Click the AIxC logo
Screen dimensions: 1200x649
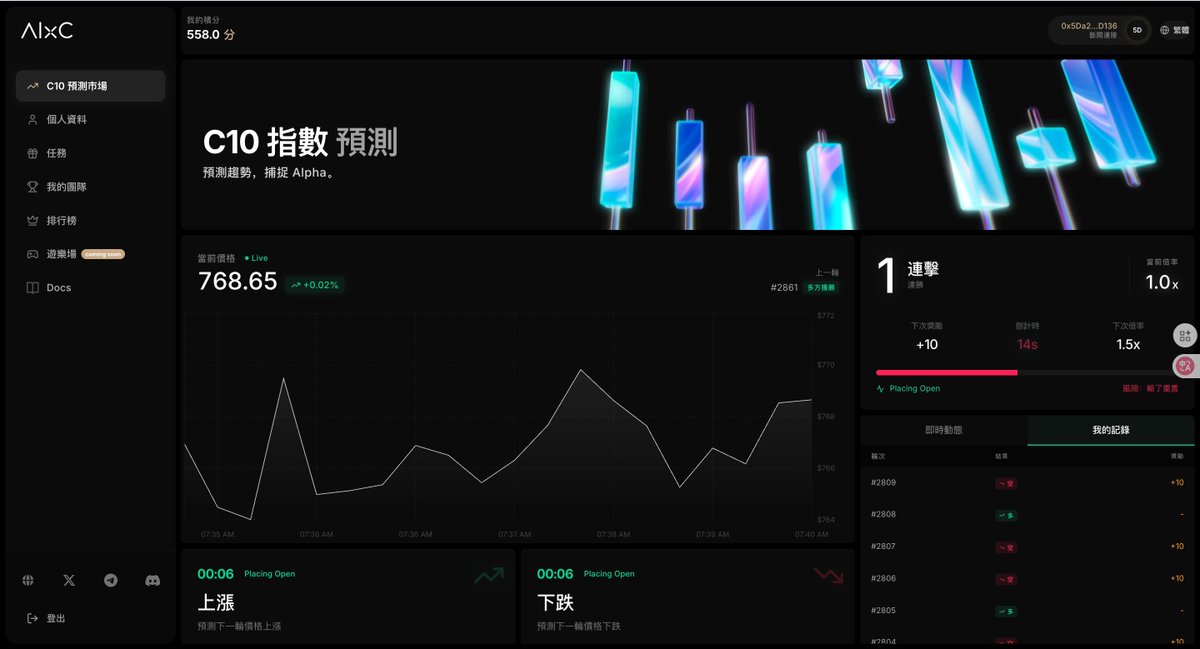click(x=47, y=31)
